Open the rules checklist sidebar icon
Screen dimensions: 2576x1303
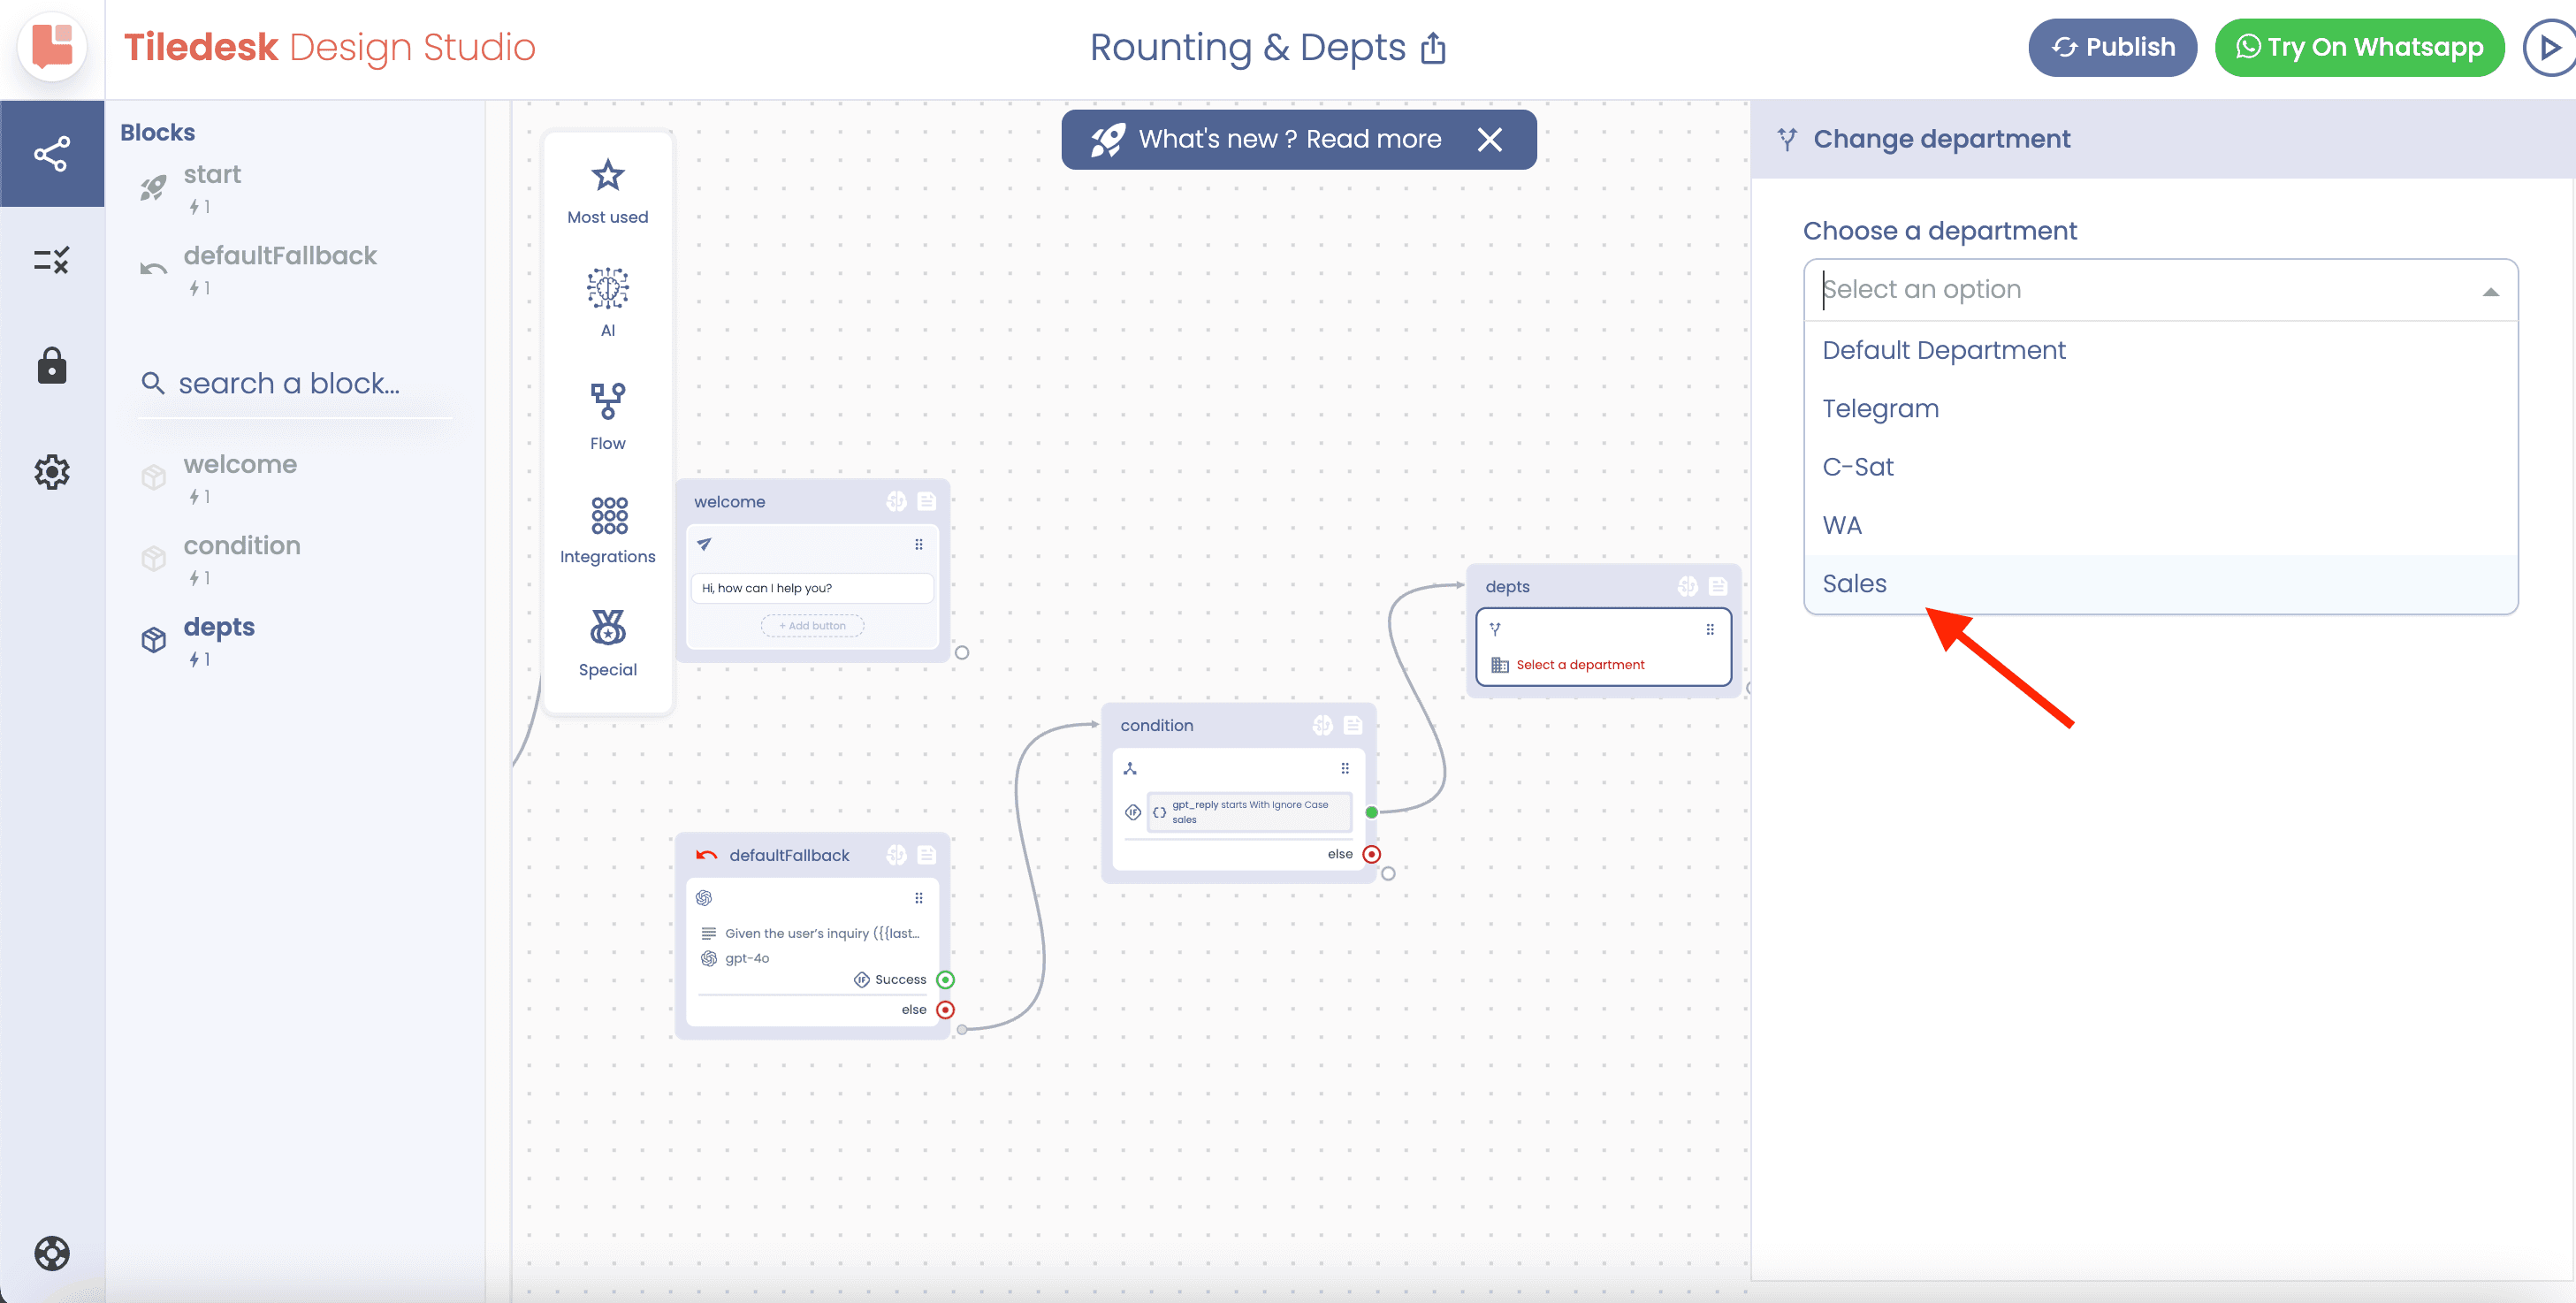point(52,260)
